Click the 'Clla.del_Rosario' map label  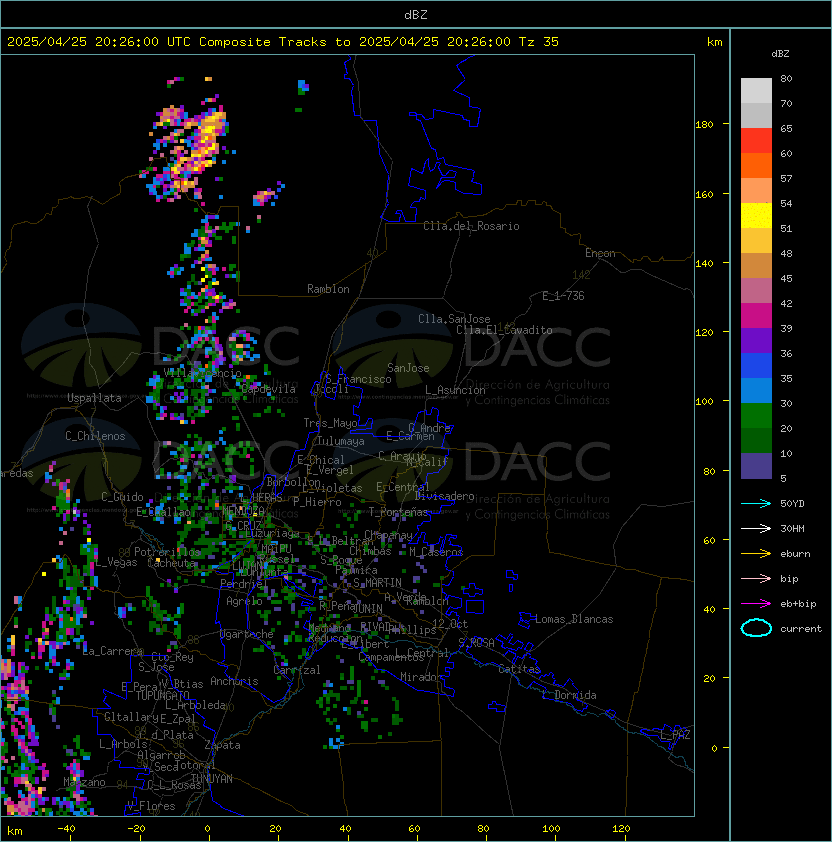(x=471, y=226)
